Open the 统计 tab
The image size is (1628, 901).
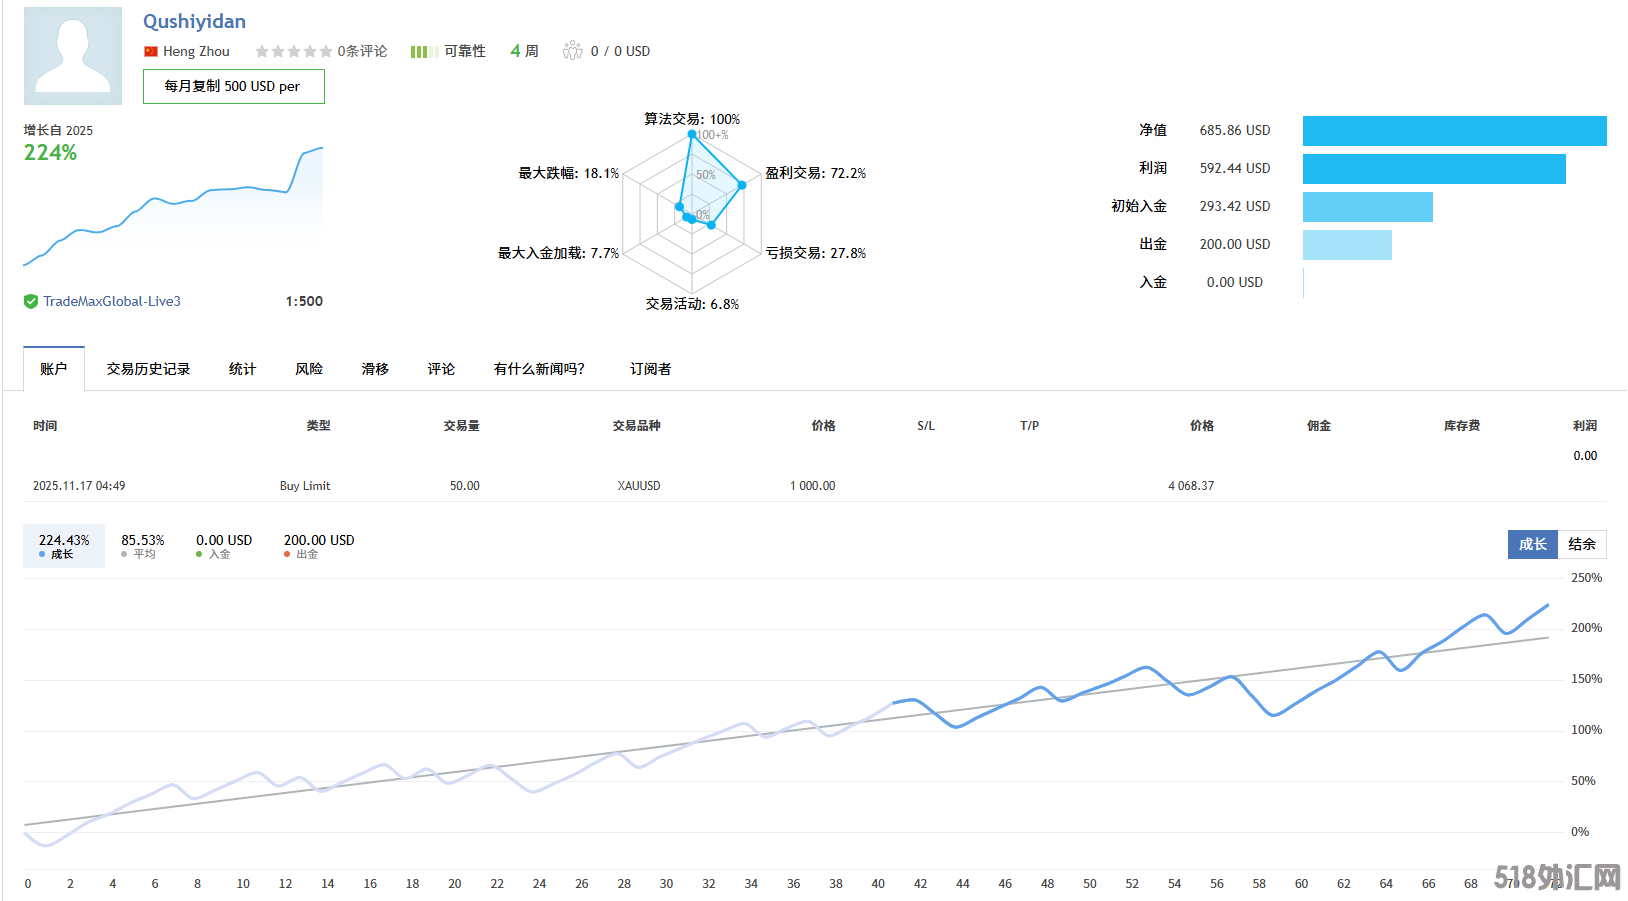[242, 369]
